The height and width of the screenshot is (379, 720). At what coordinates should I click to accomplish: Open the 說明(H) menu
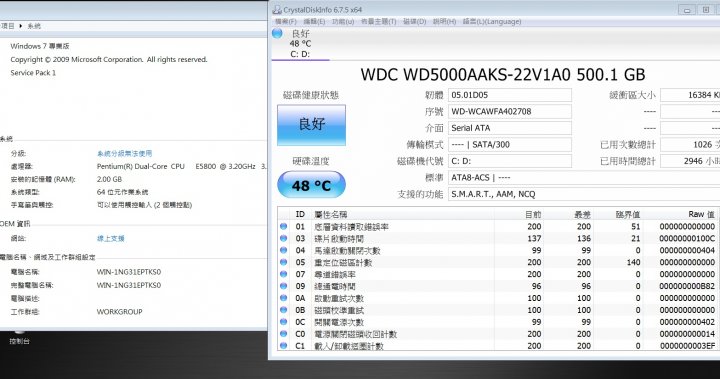444,22
